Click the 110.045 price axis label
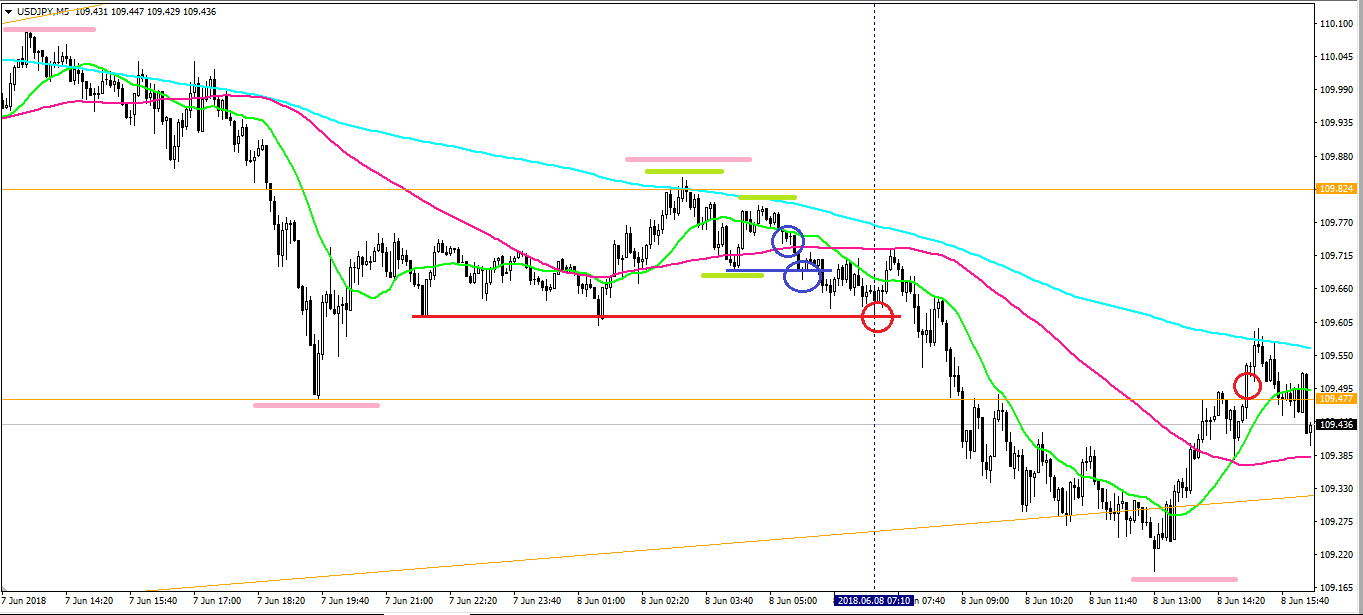Viewport: 1363px width, 615px height. 1336,57
